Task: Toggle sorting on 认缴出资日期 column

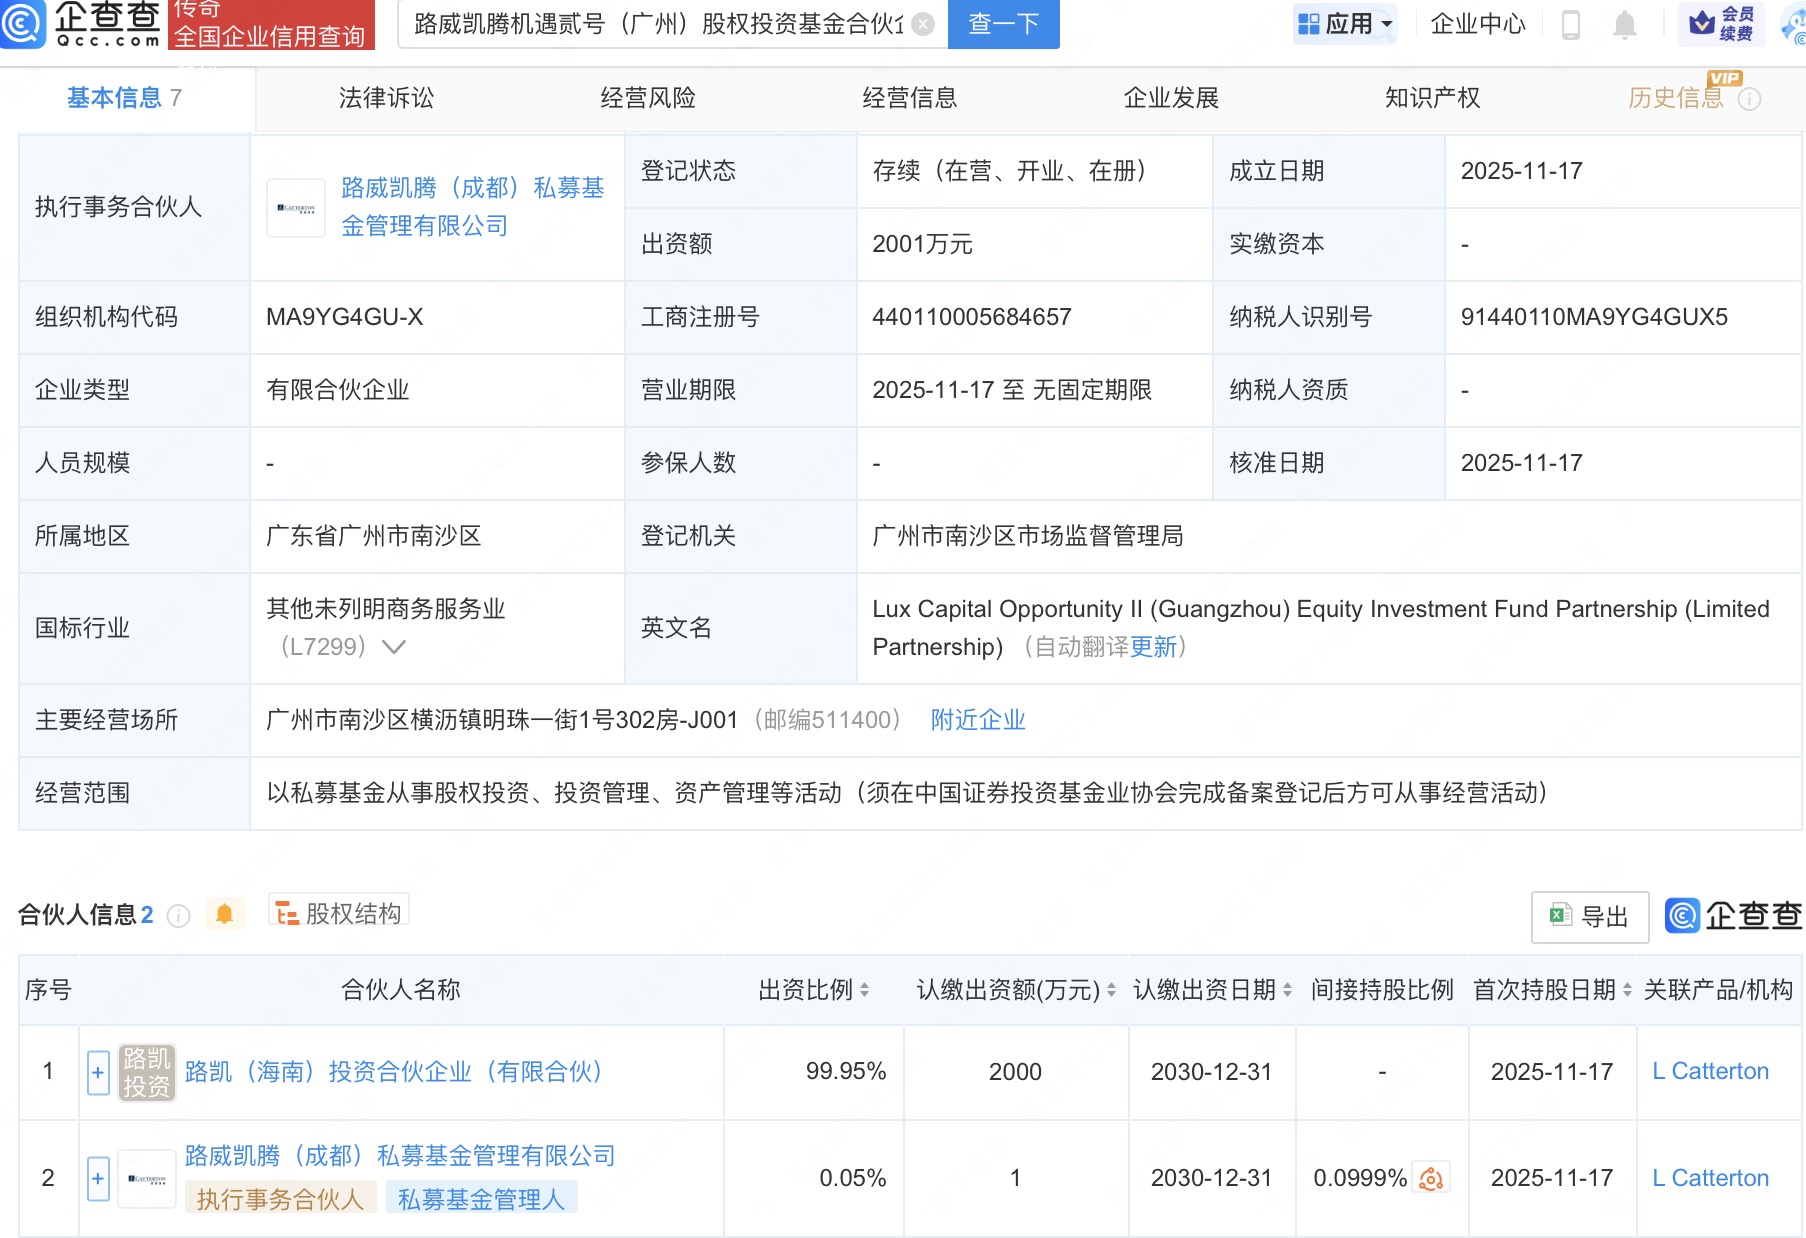Action: point(1288,989)
